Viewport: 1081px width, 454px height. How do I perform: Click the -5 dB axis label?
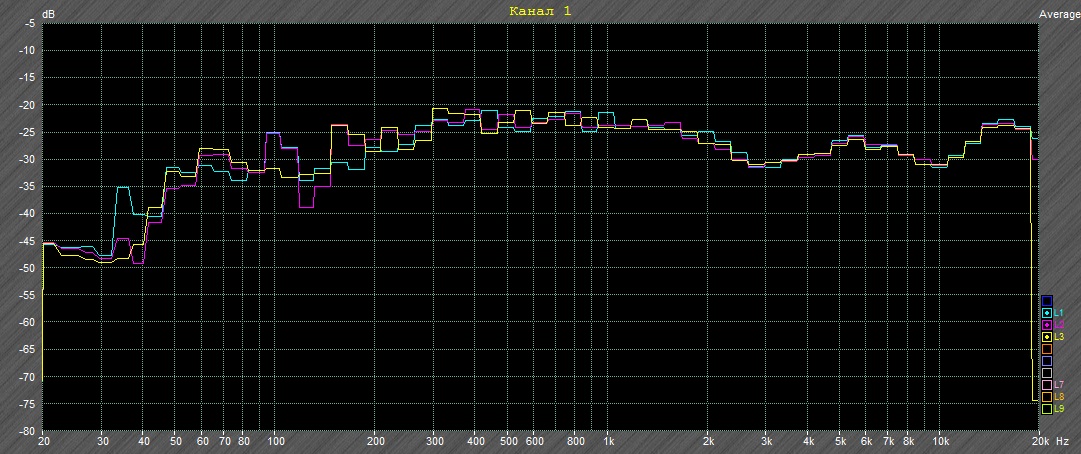(x=28, y=23)
